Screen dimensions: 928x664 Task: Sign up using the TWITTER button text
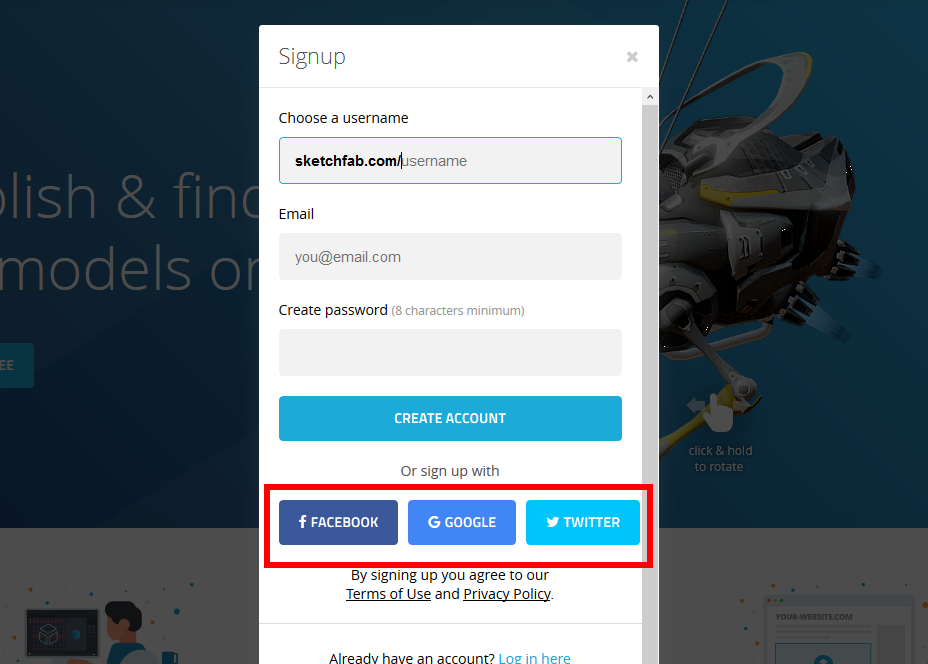point(592,522)
